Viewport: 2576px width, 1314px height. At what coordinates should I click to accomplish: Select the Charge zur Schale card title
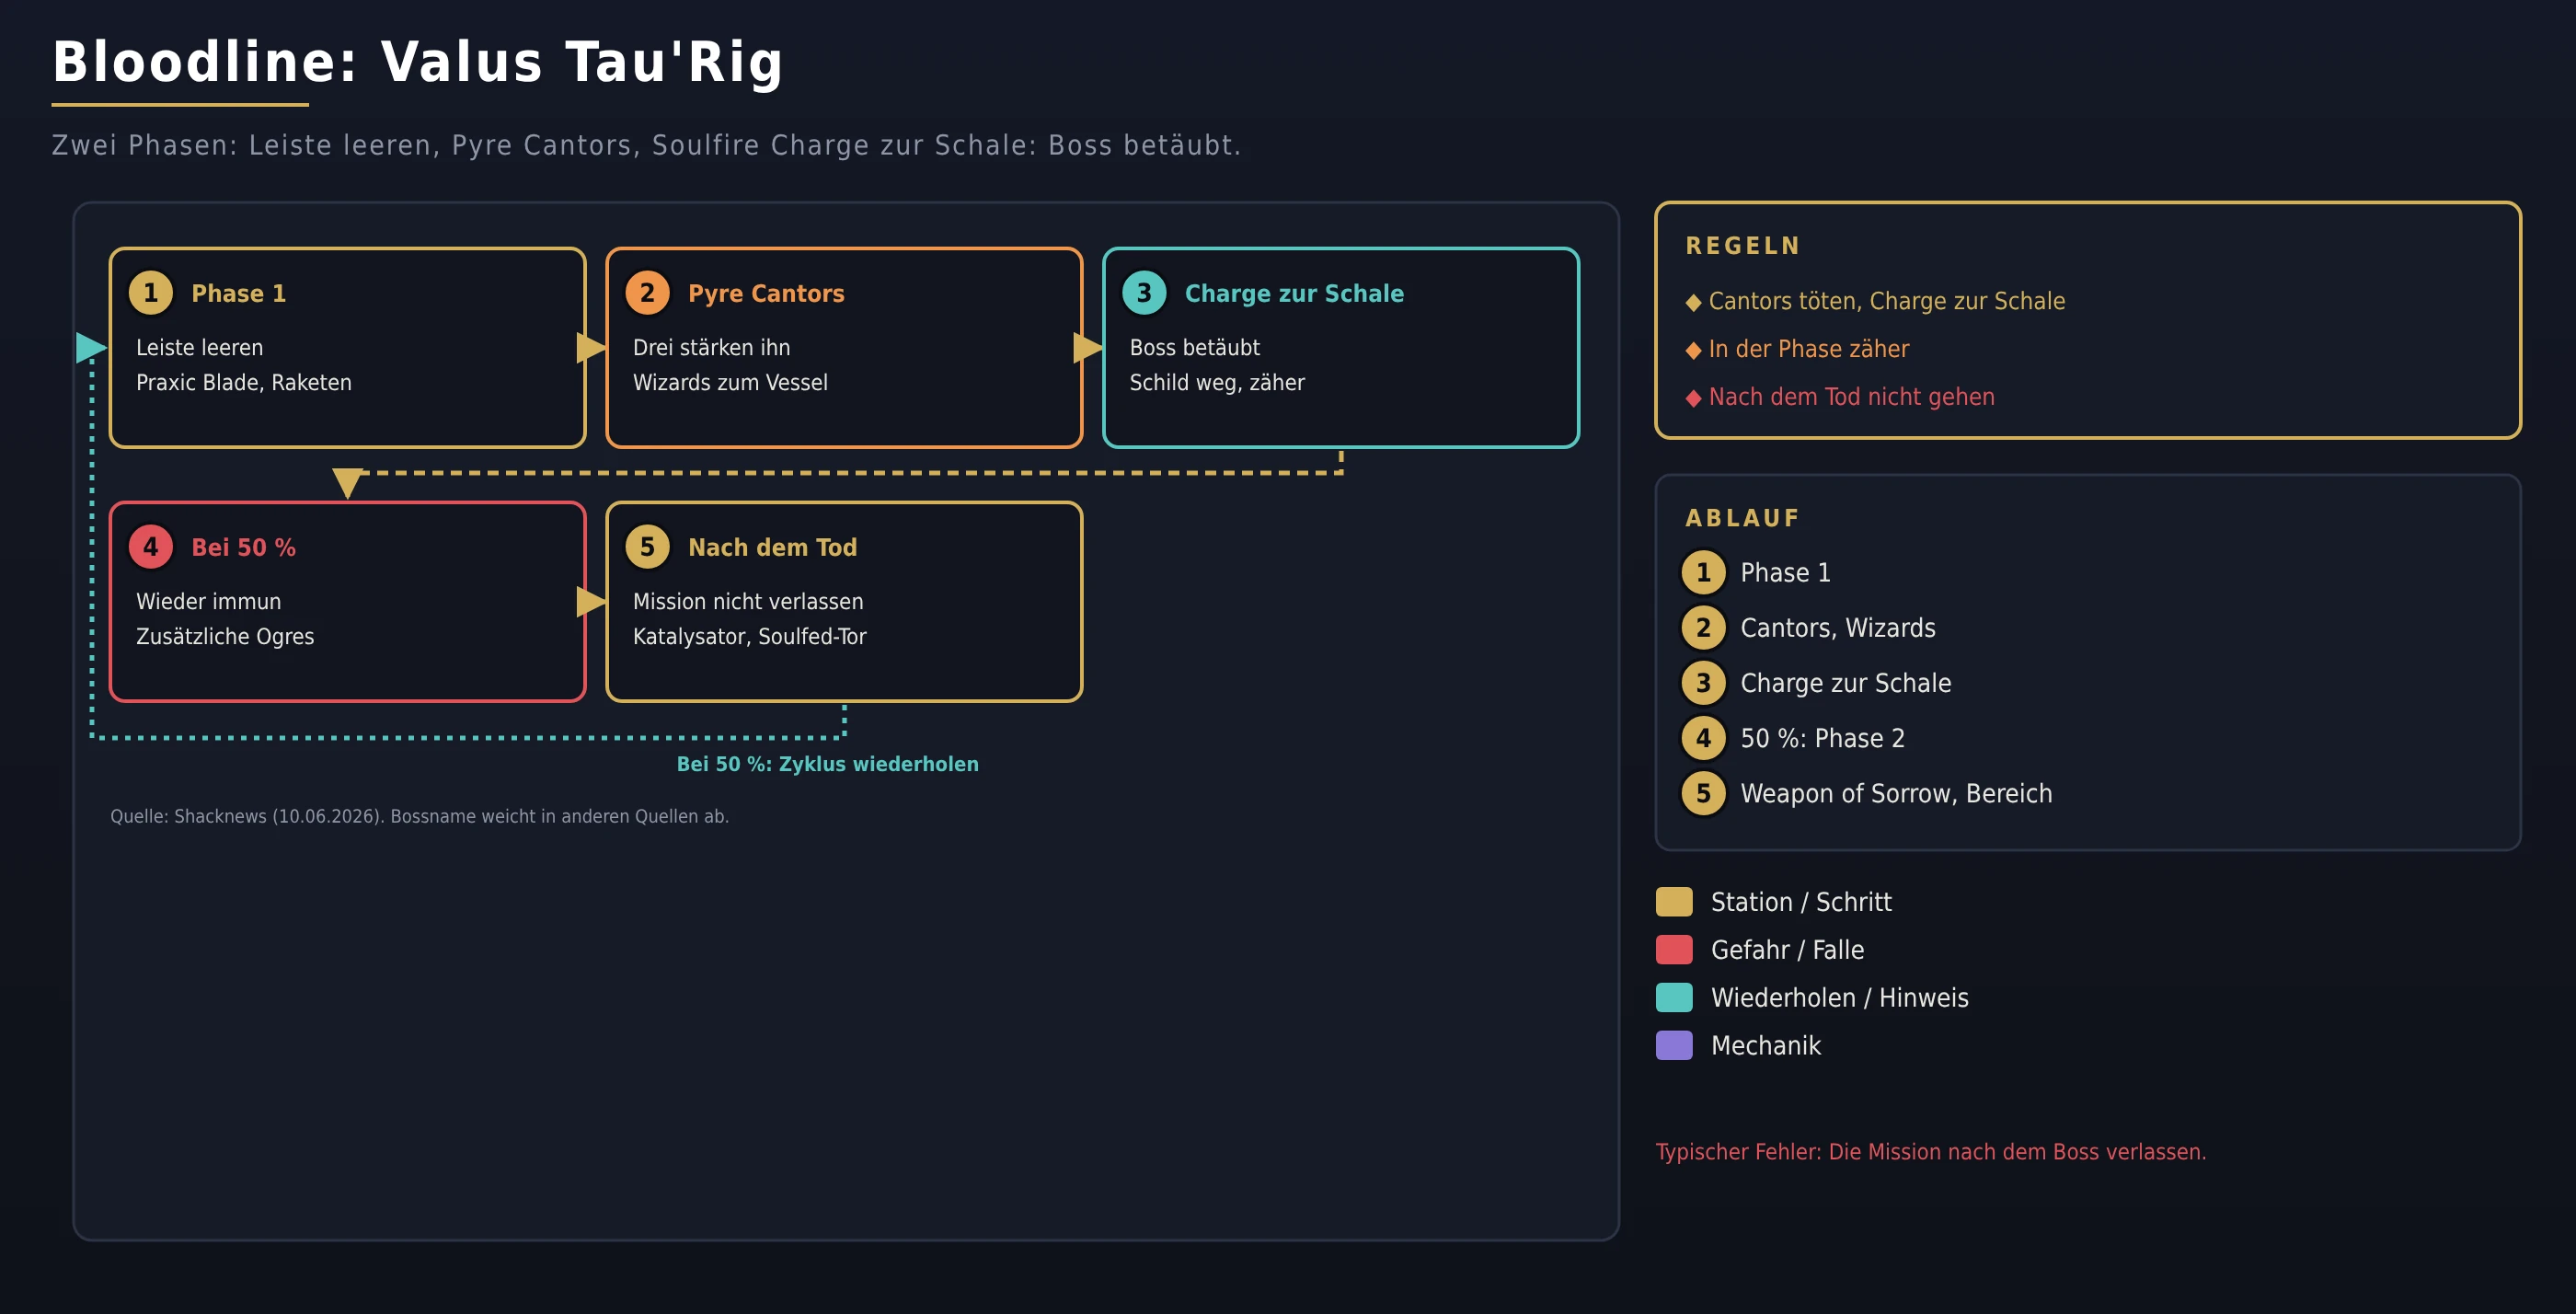coord(1294,293)
